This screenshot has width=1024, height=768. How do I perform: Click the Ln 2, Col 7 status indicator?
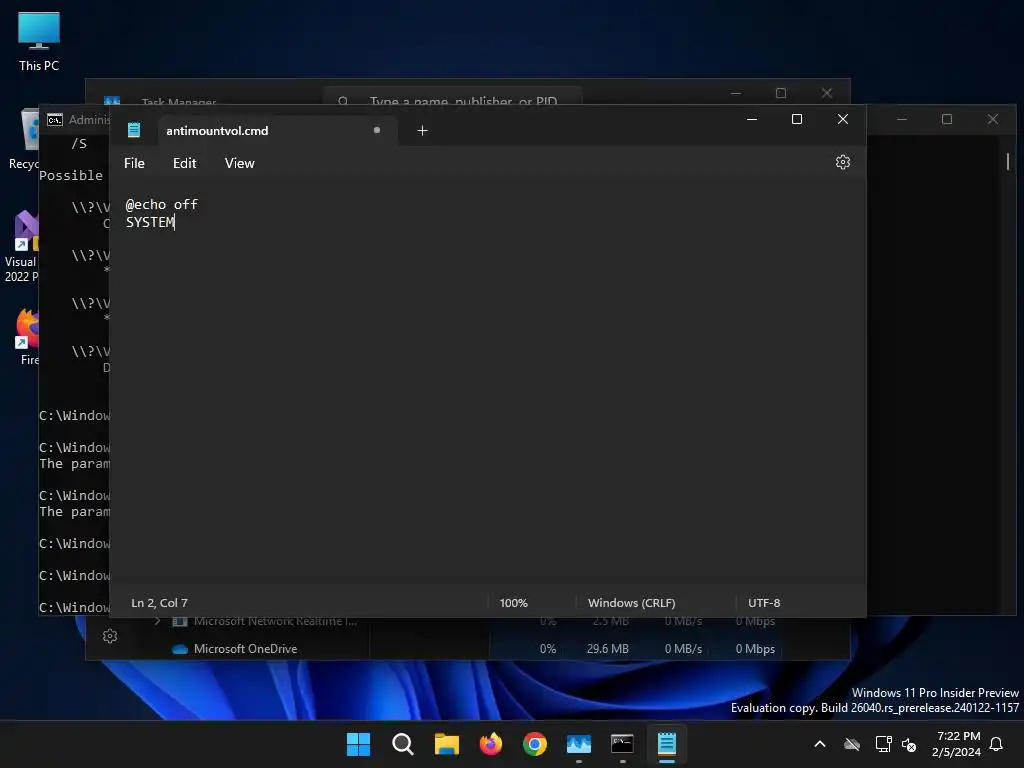pos(159,603)
